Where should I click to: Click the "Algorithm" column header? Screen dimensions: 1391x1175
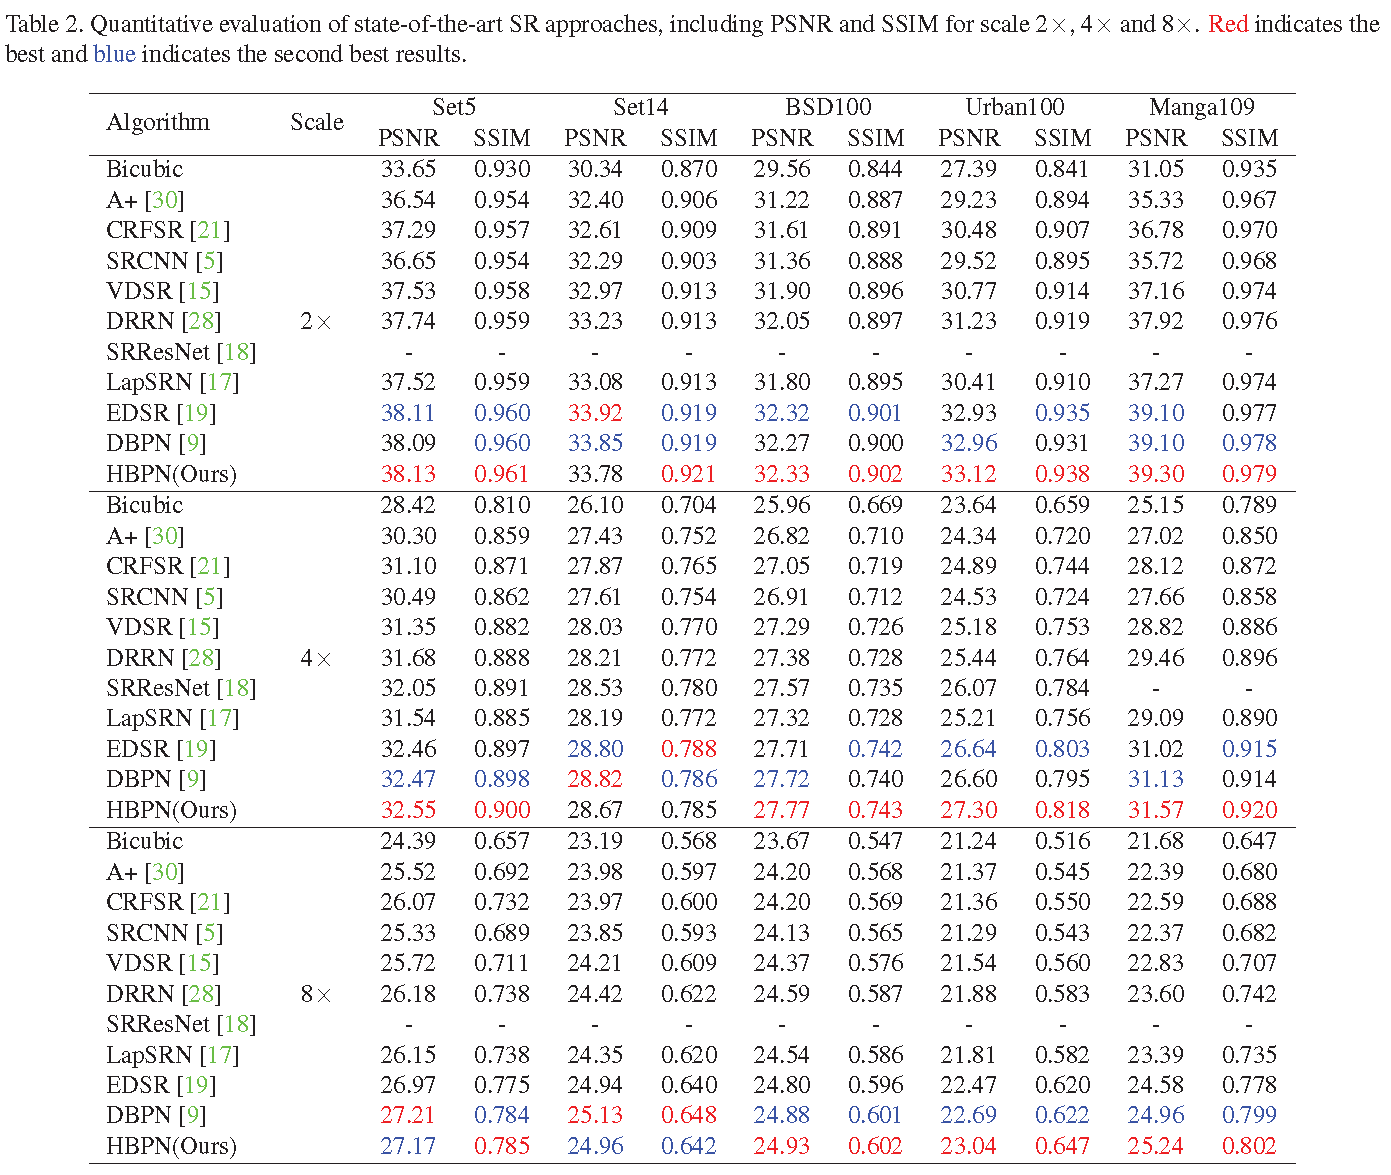[x=158, y=122]
